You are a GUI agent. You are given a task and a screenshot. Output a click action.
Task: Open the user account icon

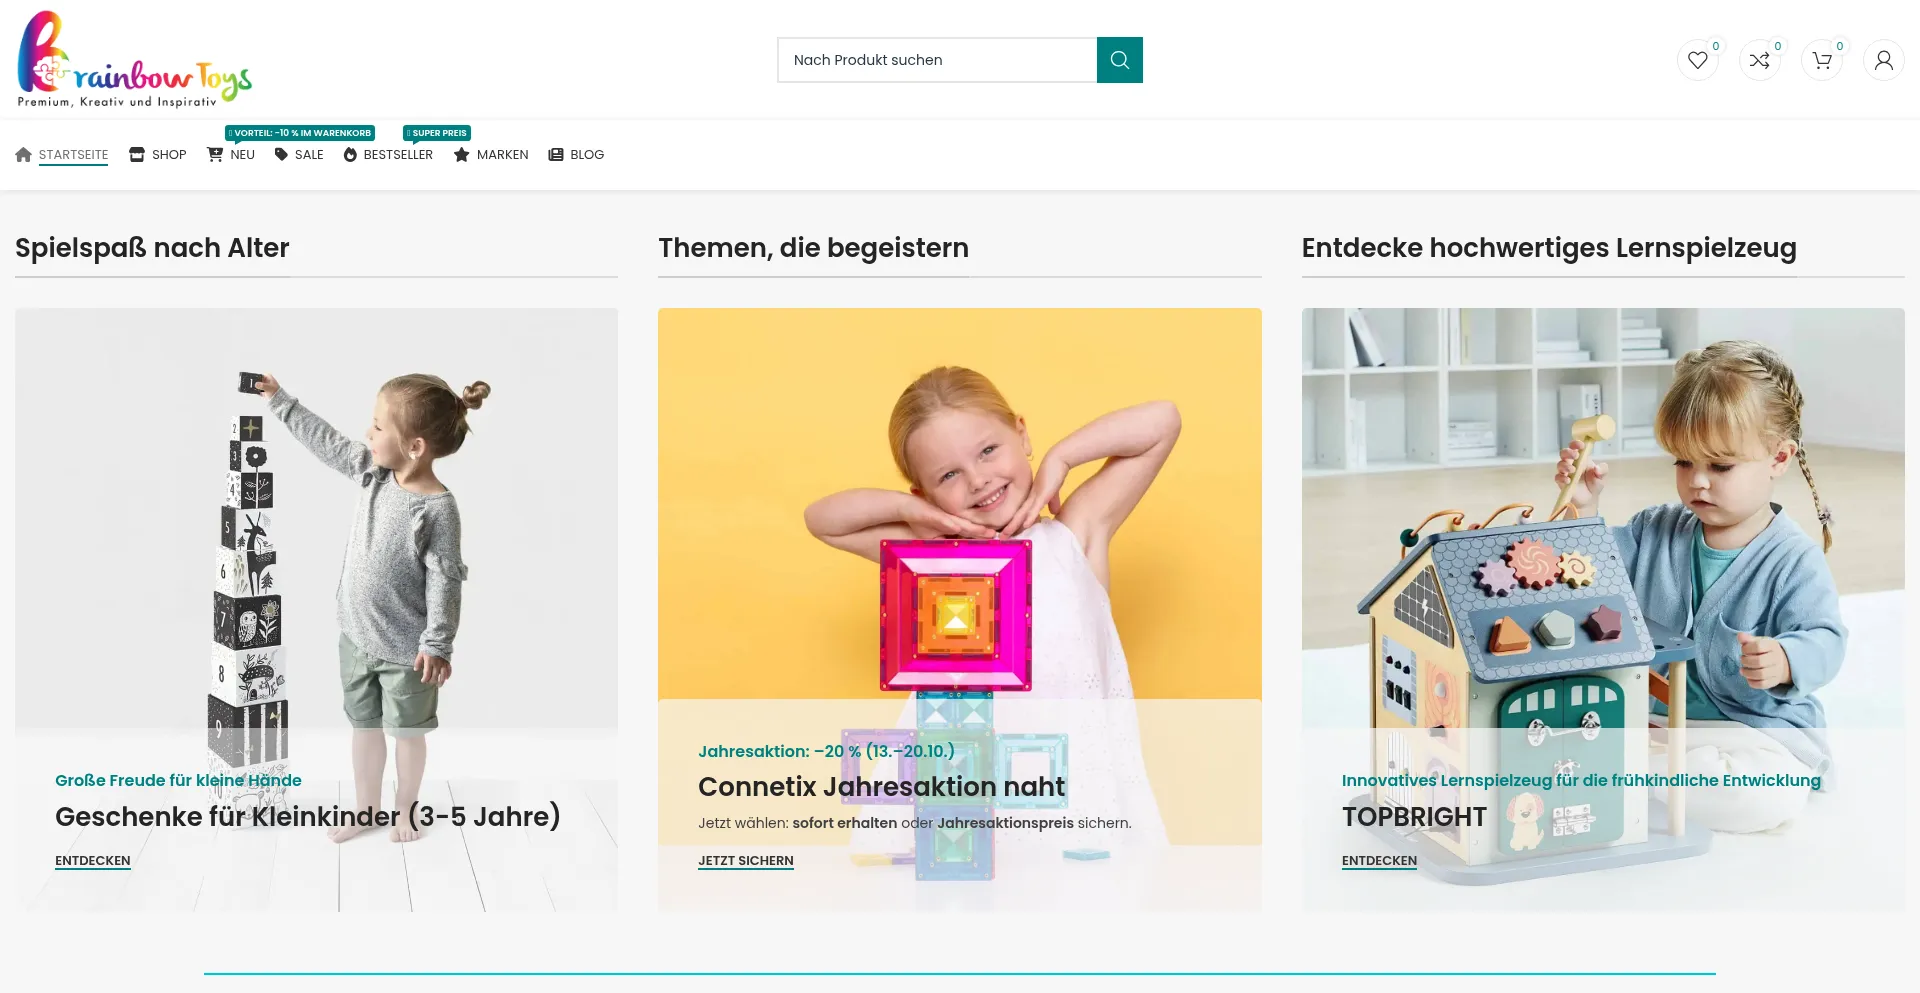[1884, 60]
